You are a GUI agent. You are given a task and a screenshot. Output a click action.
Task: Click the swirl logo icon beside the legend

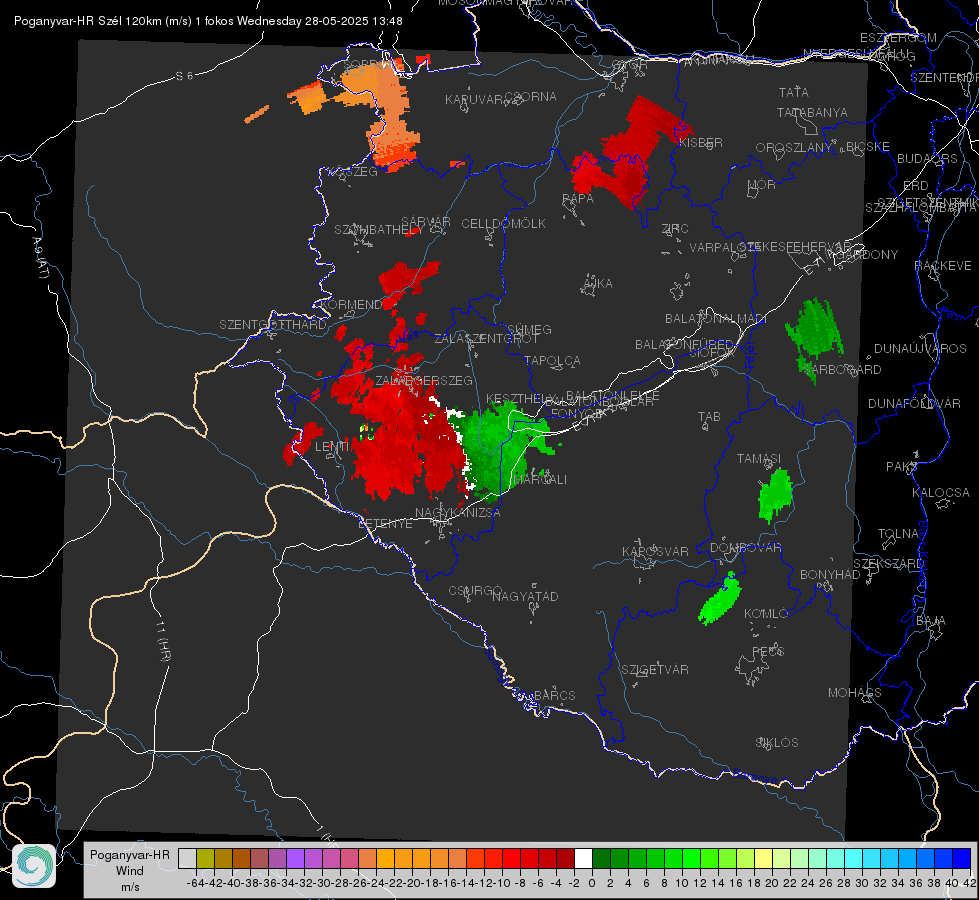pos(34,866)
